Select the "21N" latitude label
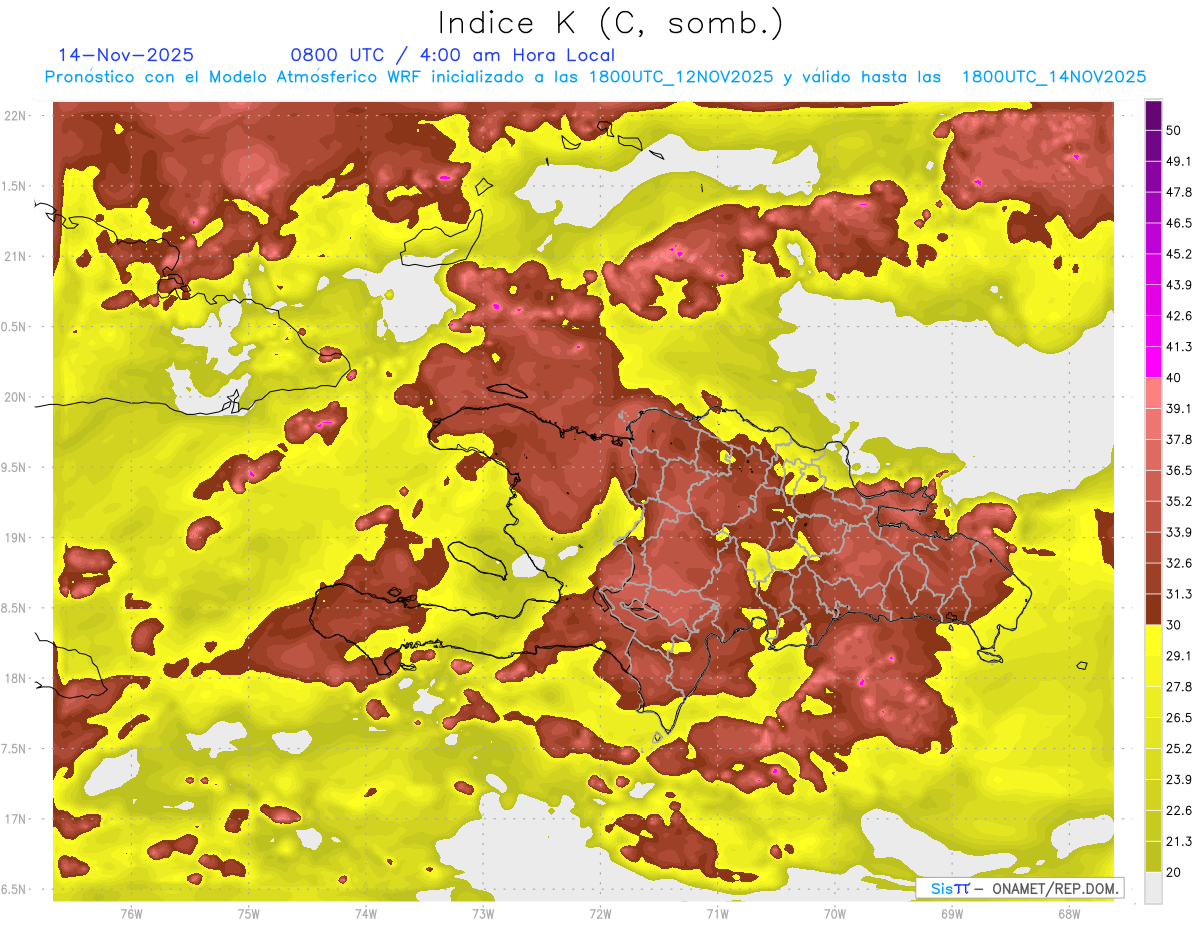This screenshot has height=927, width=1200. pyautogui.click(x=17, y=256)
